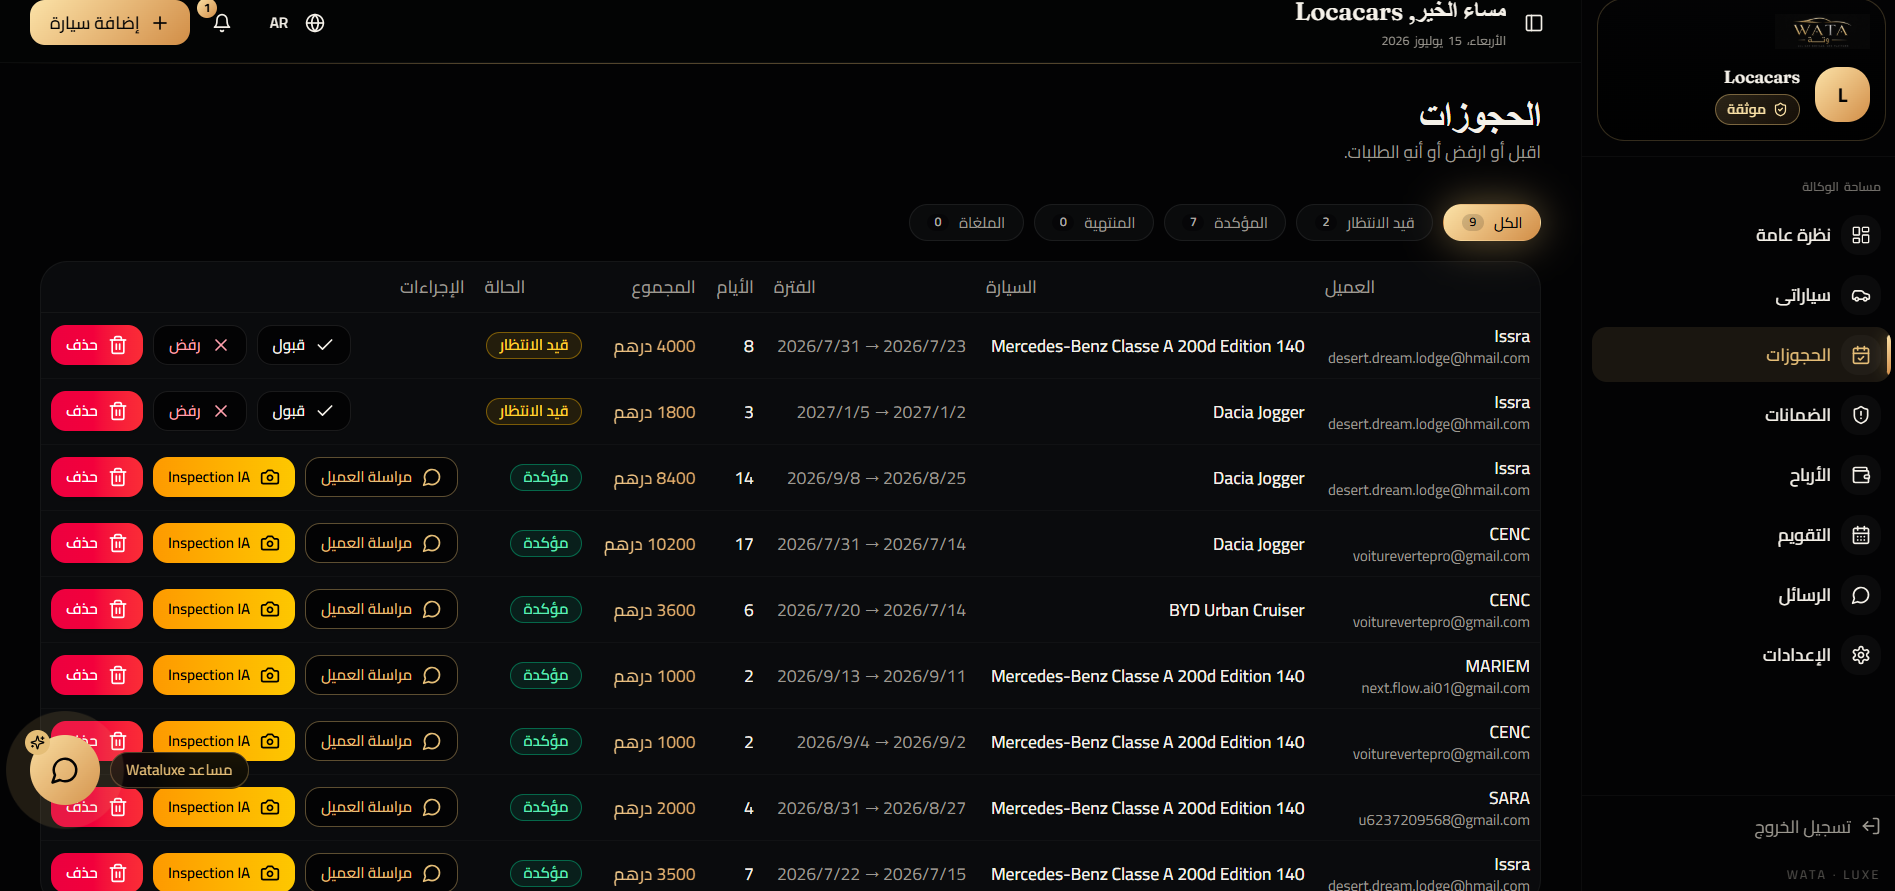Click تسجيل الخروج logout
Image resolution: width=1895 pixels, height=891 pixels.
click(1817, 827)
